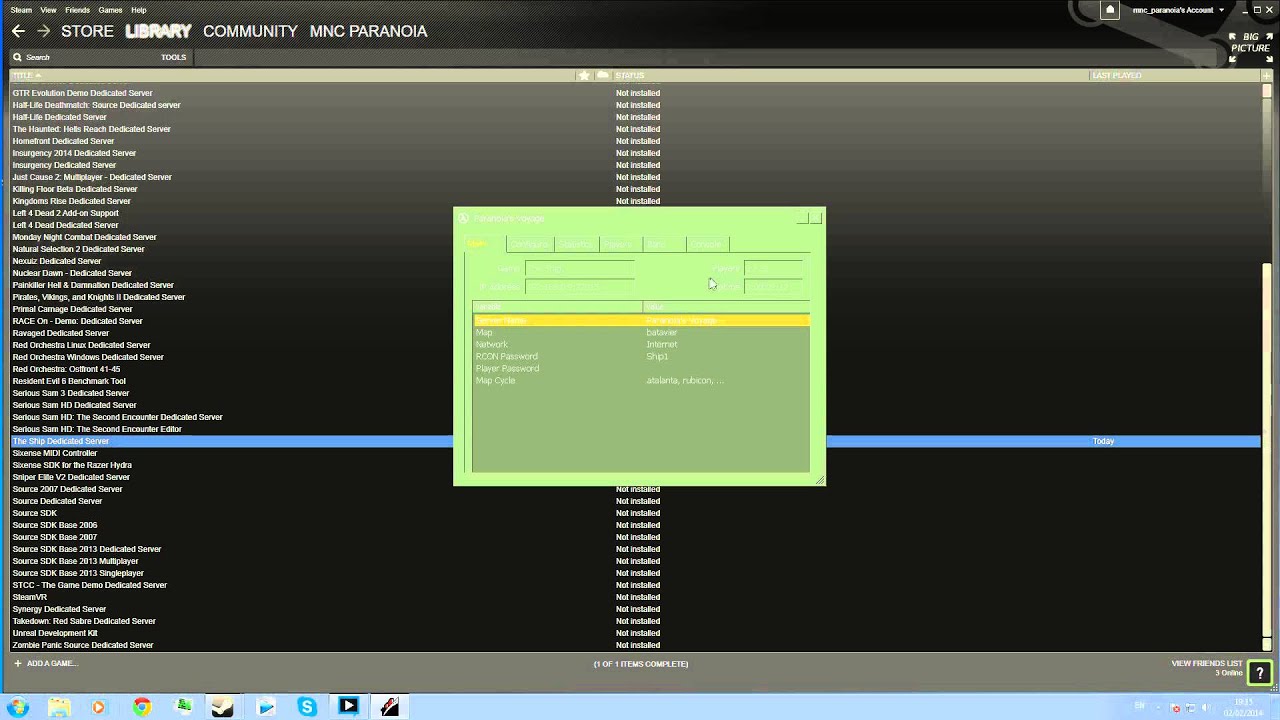Go back with the left arrow button
Image resolution: width=1280 pixels, height=720 pixels.
(18, 31)
